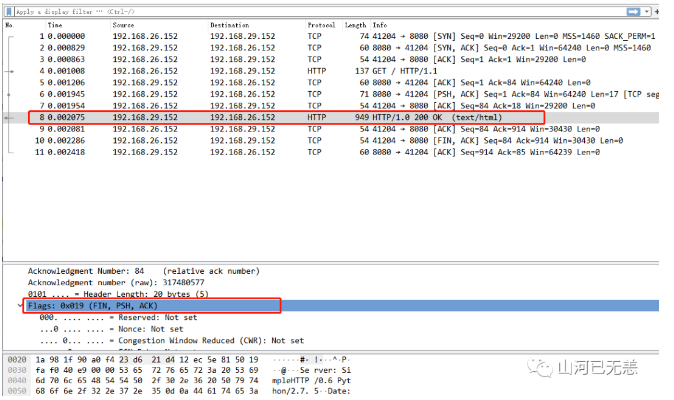Click hex dump row offset 0020
674x400 pixels.
click(x=17, y=360)
